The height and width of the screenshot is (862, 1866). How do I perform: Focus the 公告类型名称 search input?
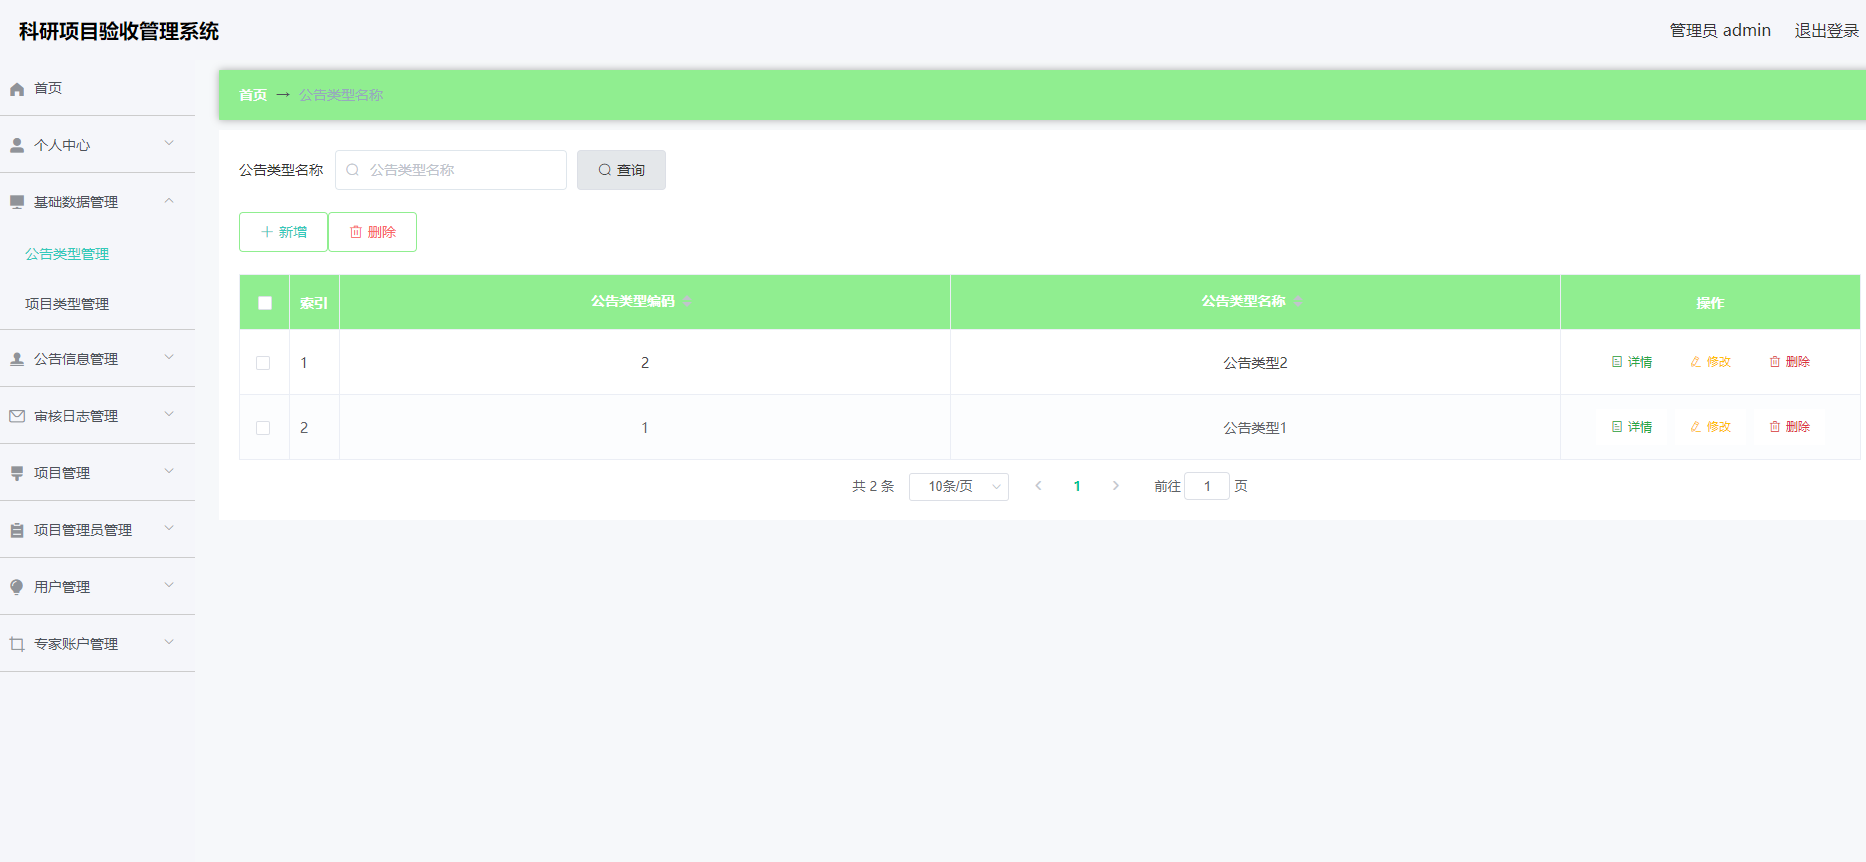451,170
